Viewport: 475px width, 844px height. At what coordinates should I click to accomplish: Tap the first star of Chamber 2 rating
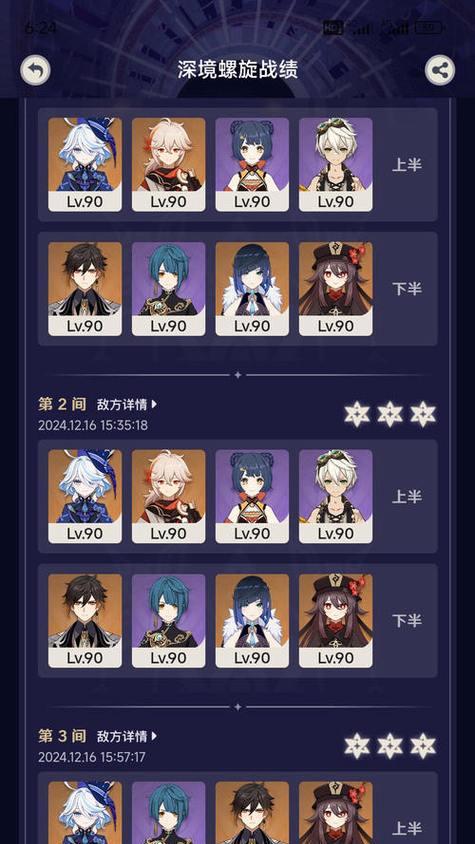[x=357, y=414]
